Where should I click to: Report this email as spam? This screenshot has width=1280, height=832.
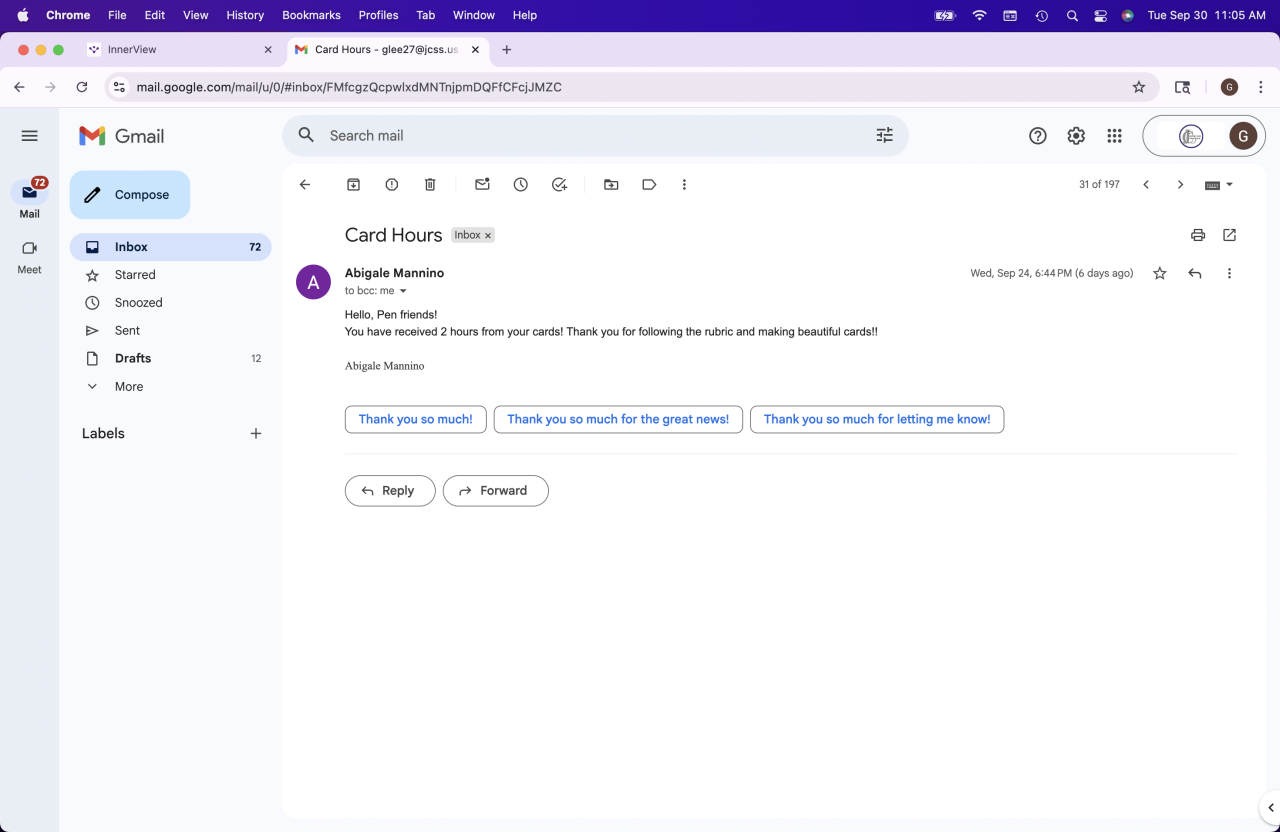392,185
